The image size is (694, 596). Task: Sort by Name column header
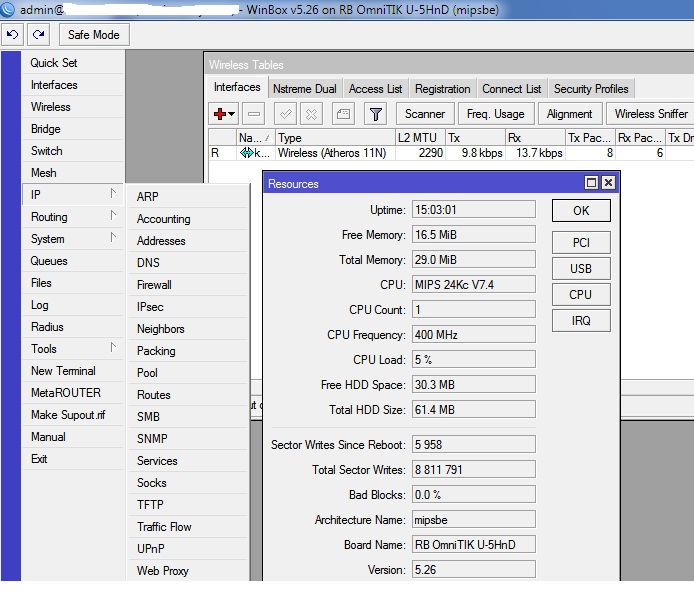255,138
